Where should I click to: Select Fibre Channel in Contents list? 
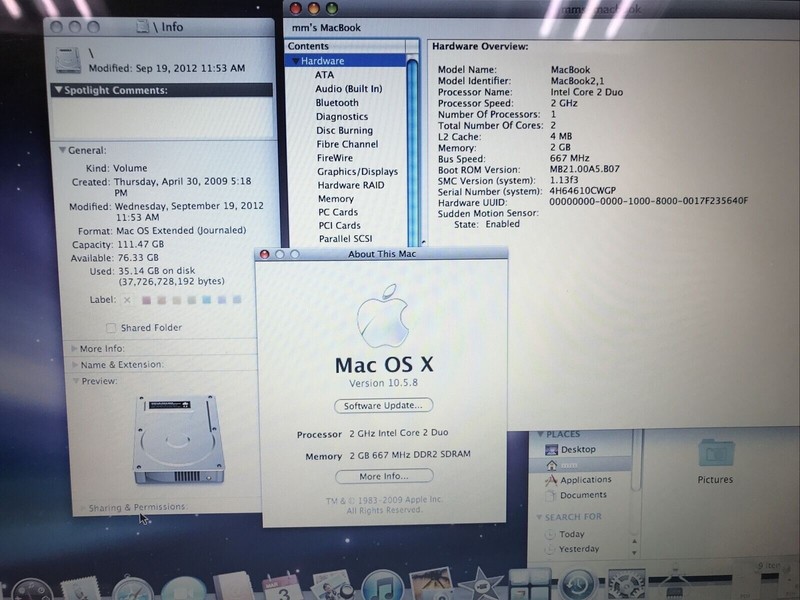pyautogui.click(x=347, y=144)
